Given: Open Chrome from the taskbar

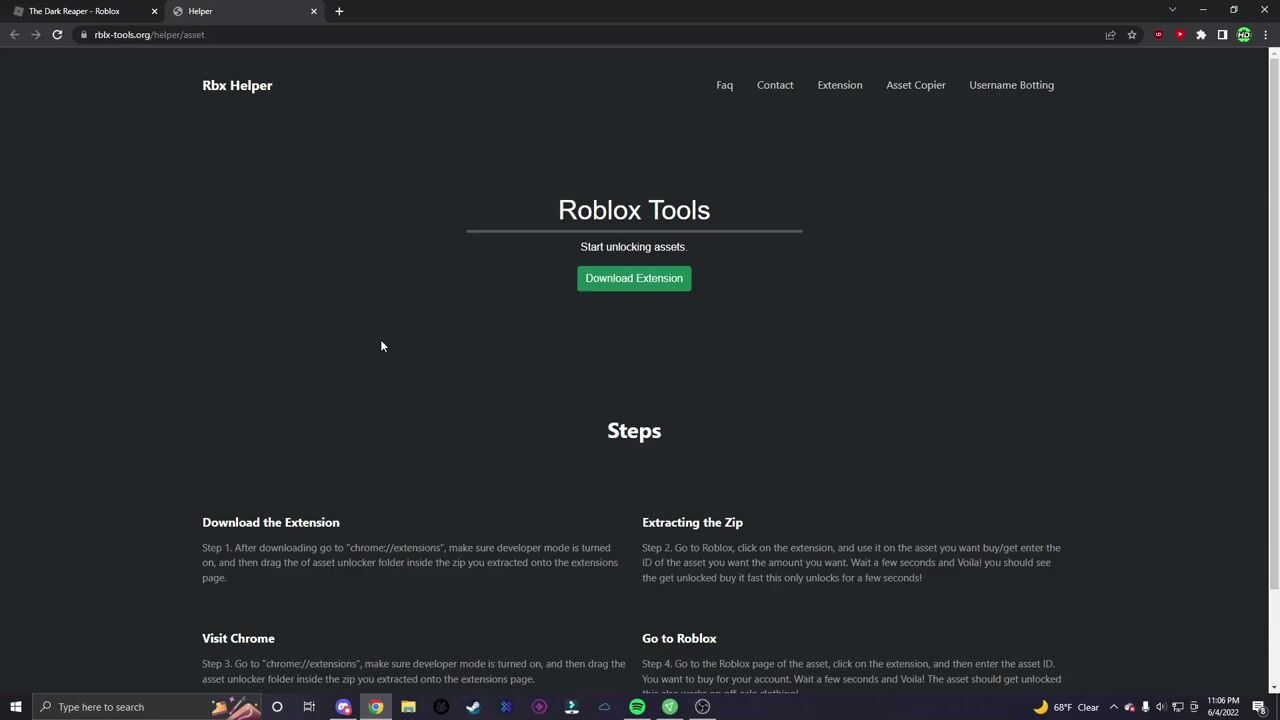Looking at the screenshot, I should tap(376, 707).
